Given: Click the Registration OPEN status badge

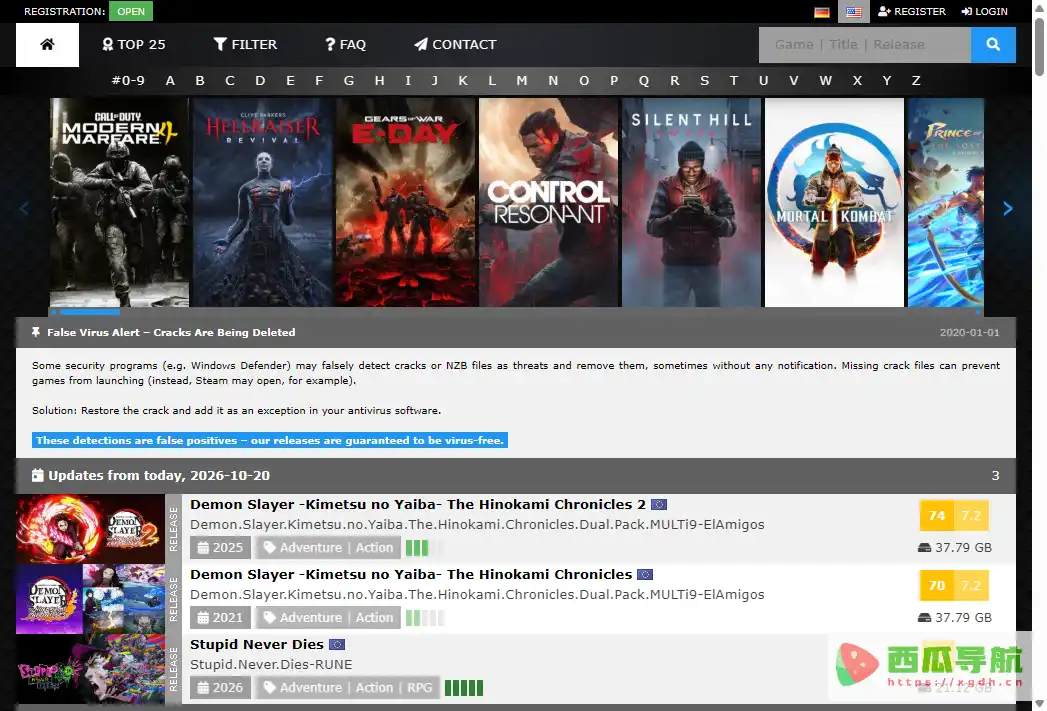Looking at the screenshot, I should (x=131, y=11).
